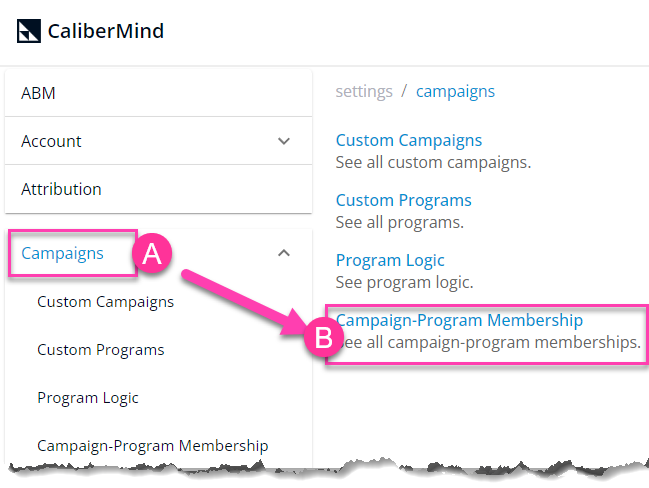
Task: Select Campaigns in the sidebar
Action: pyautogui.click(x=62, y=253)
